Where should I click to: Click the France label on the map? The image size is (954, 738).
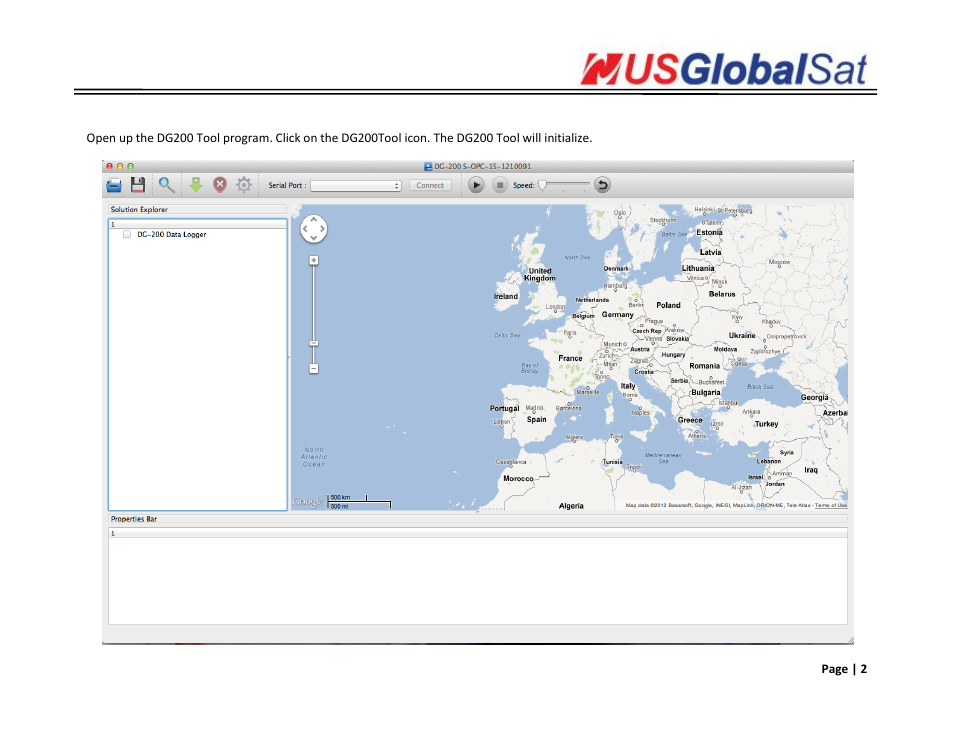pyautogui.click(x=571, y=358)
